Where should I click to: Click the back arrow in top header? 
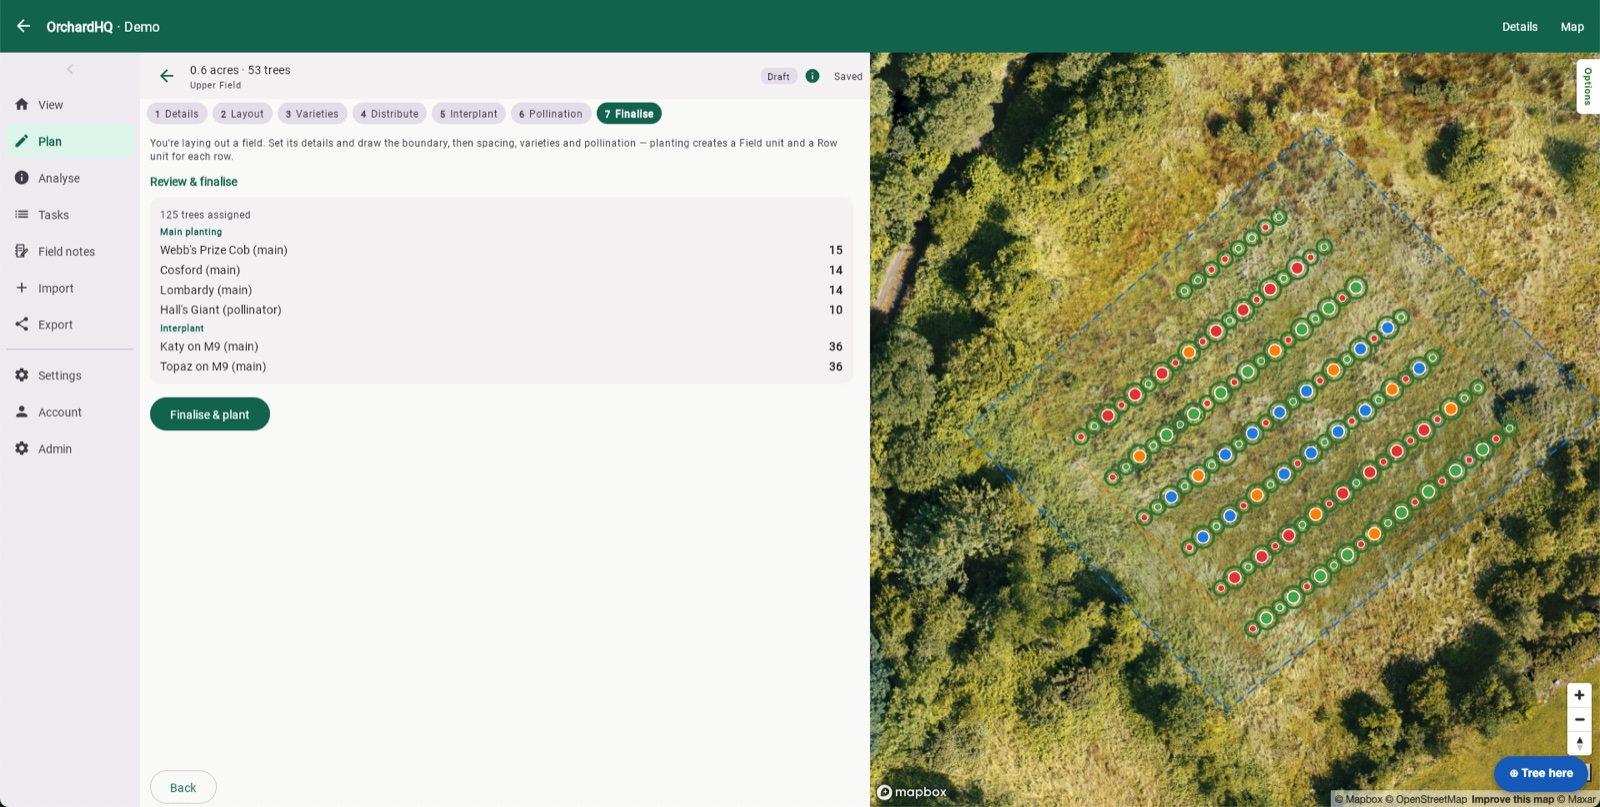click(23, 26)
